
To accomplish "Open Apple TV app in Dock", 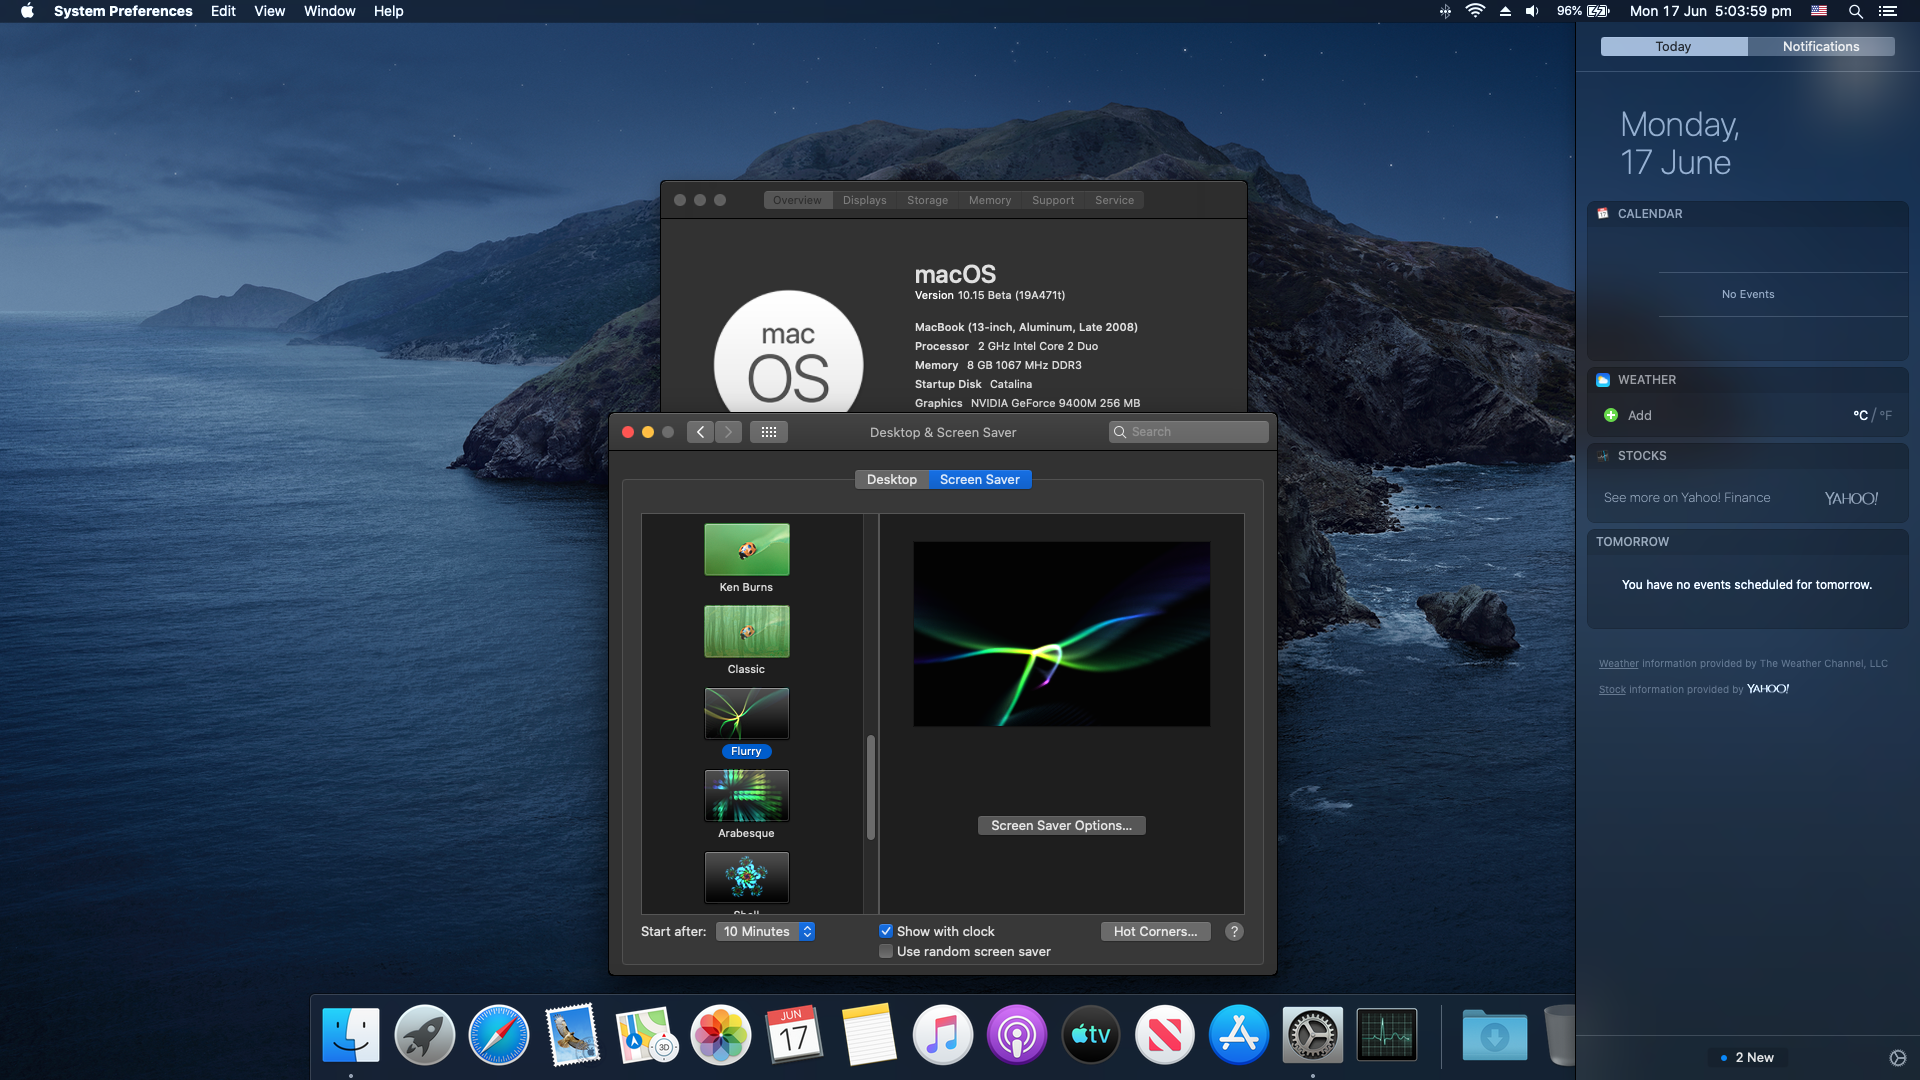I will [1091, 1035].
